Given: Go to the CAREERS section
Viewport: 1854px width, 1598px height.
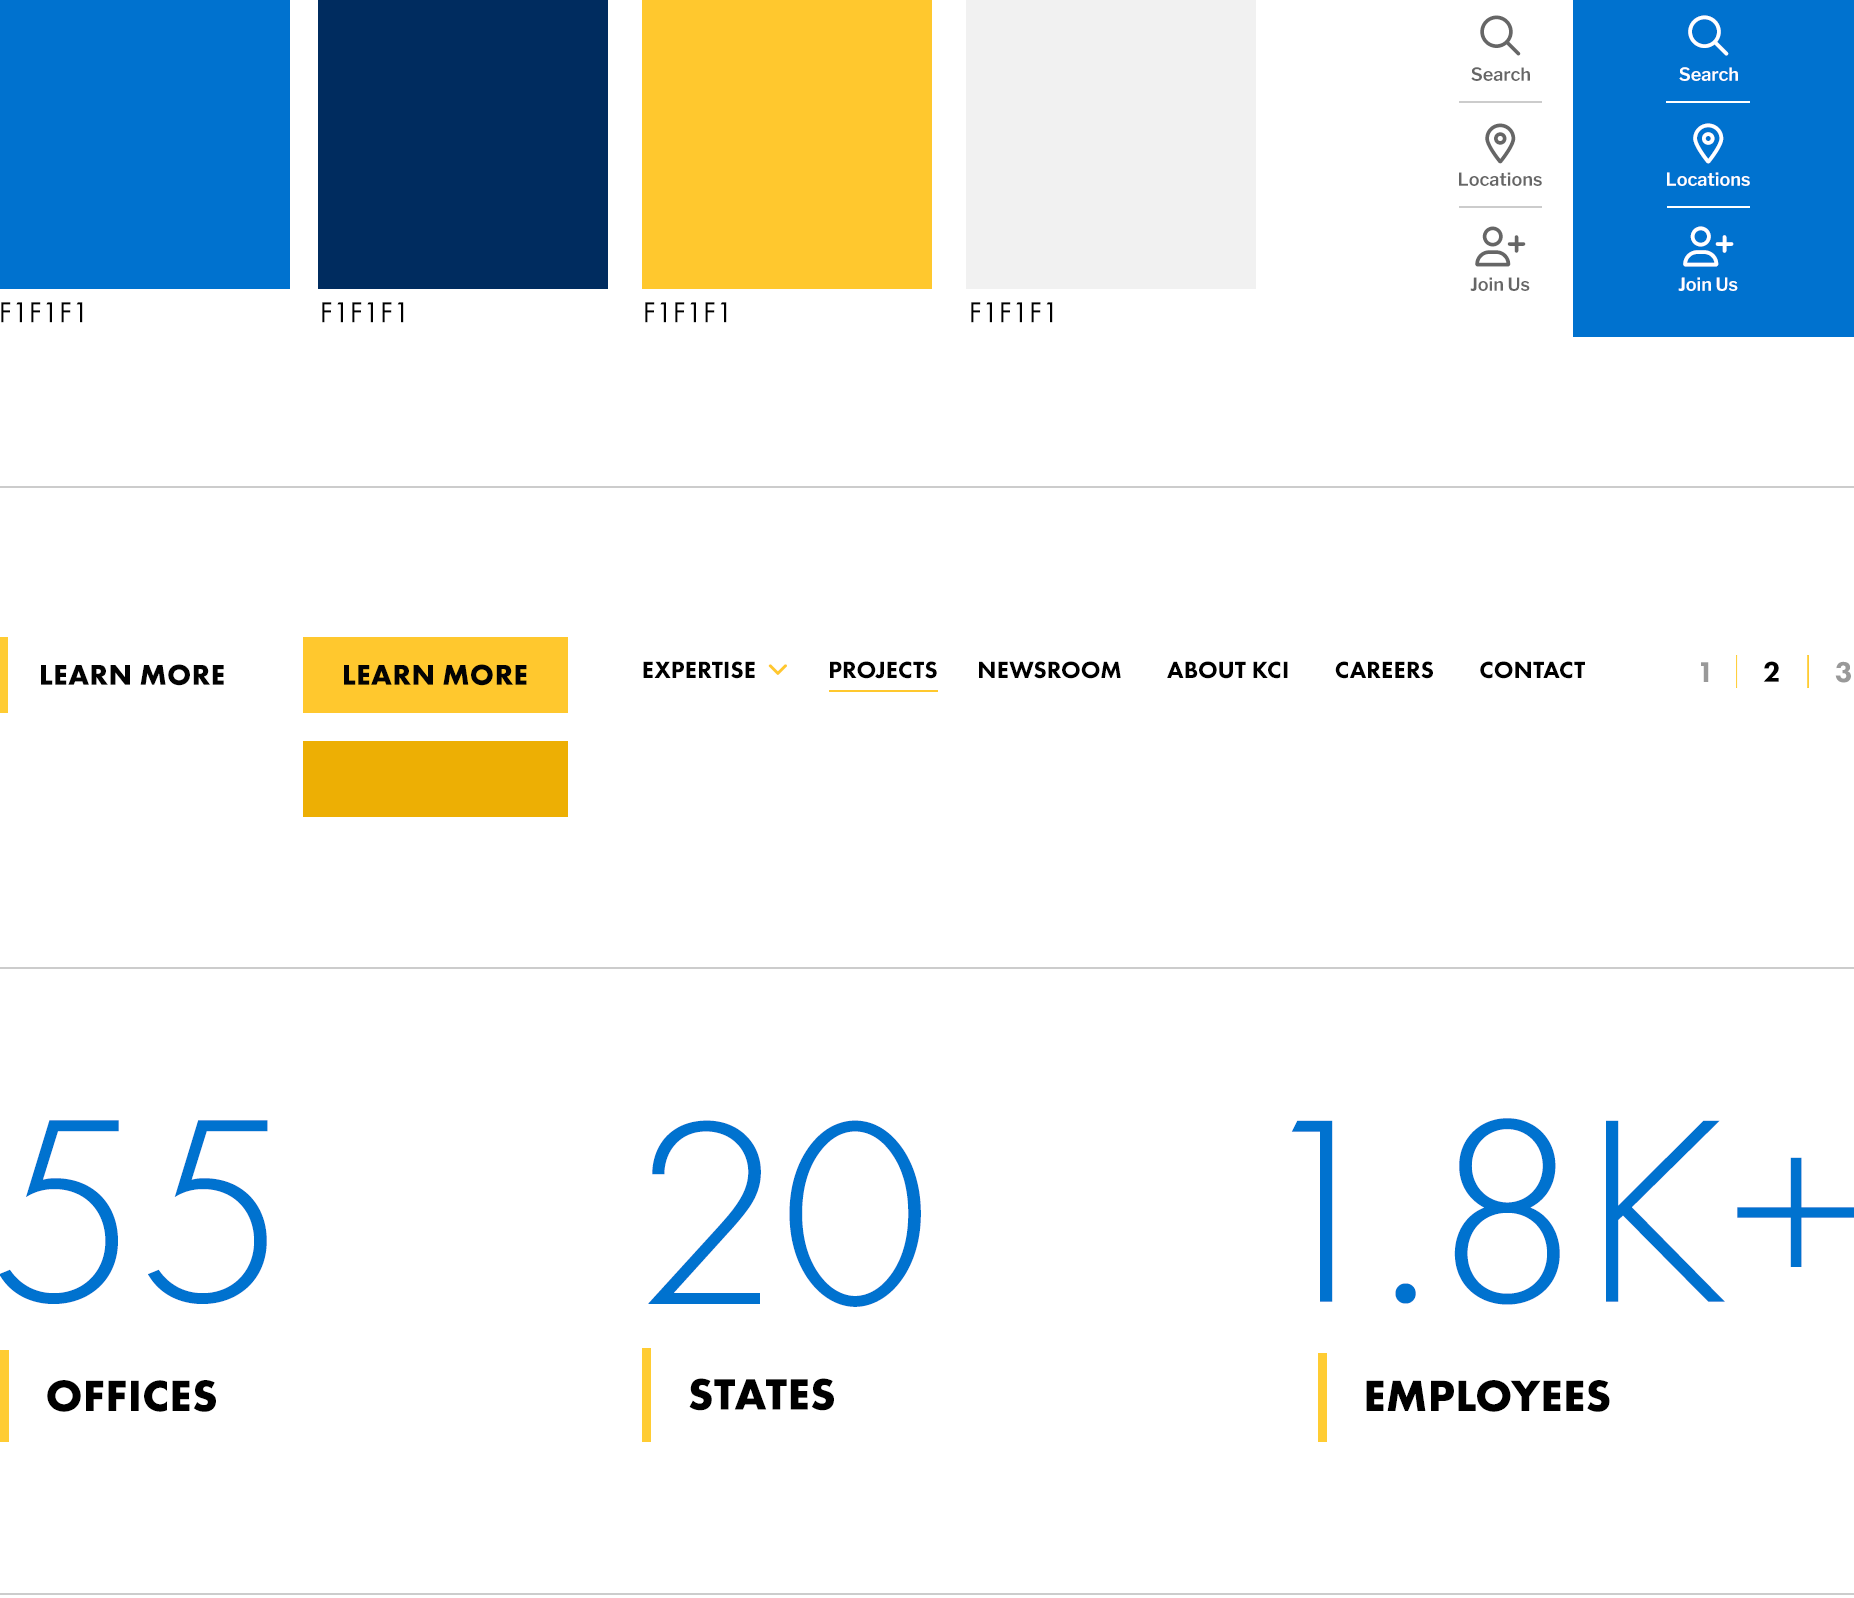Looking at the screenshot, I should [x=1383, y=671].
